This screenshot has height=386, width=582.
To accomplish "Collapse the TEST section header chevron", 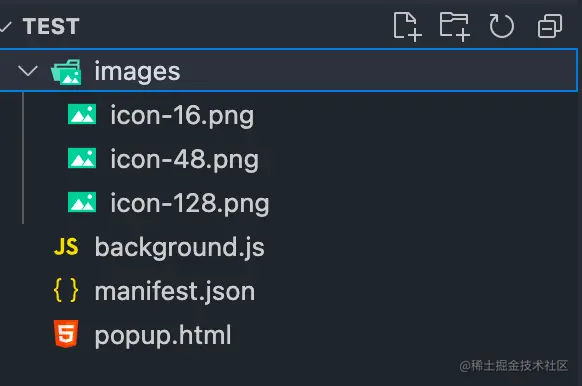I will [x=5, y=26].
